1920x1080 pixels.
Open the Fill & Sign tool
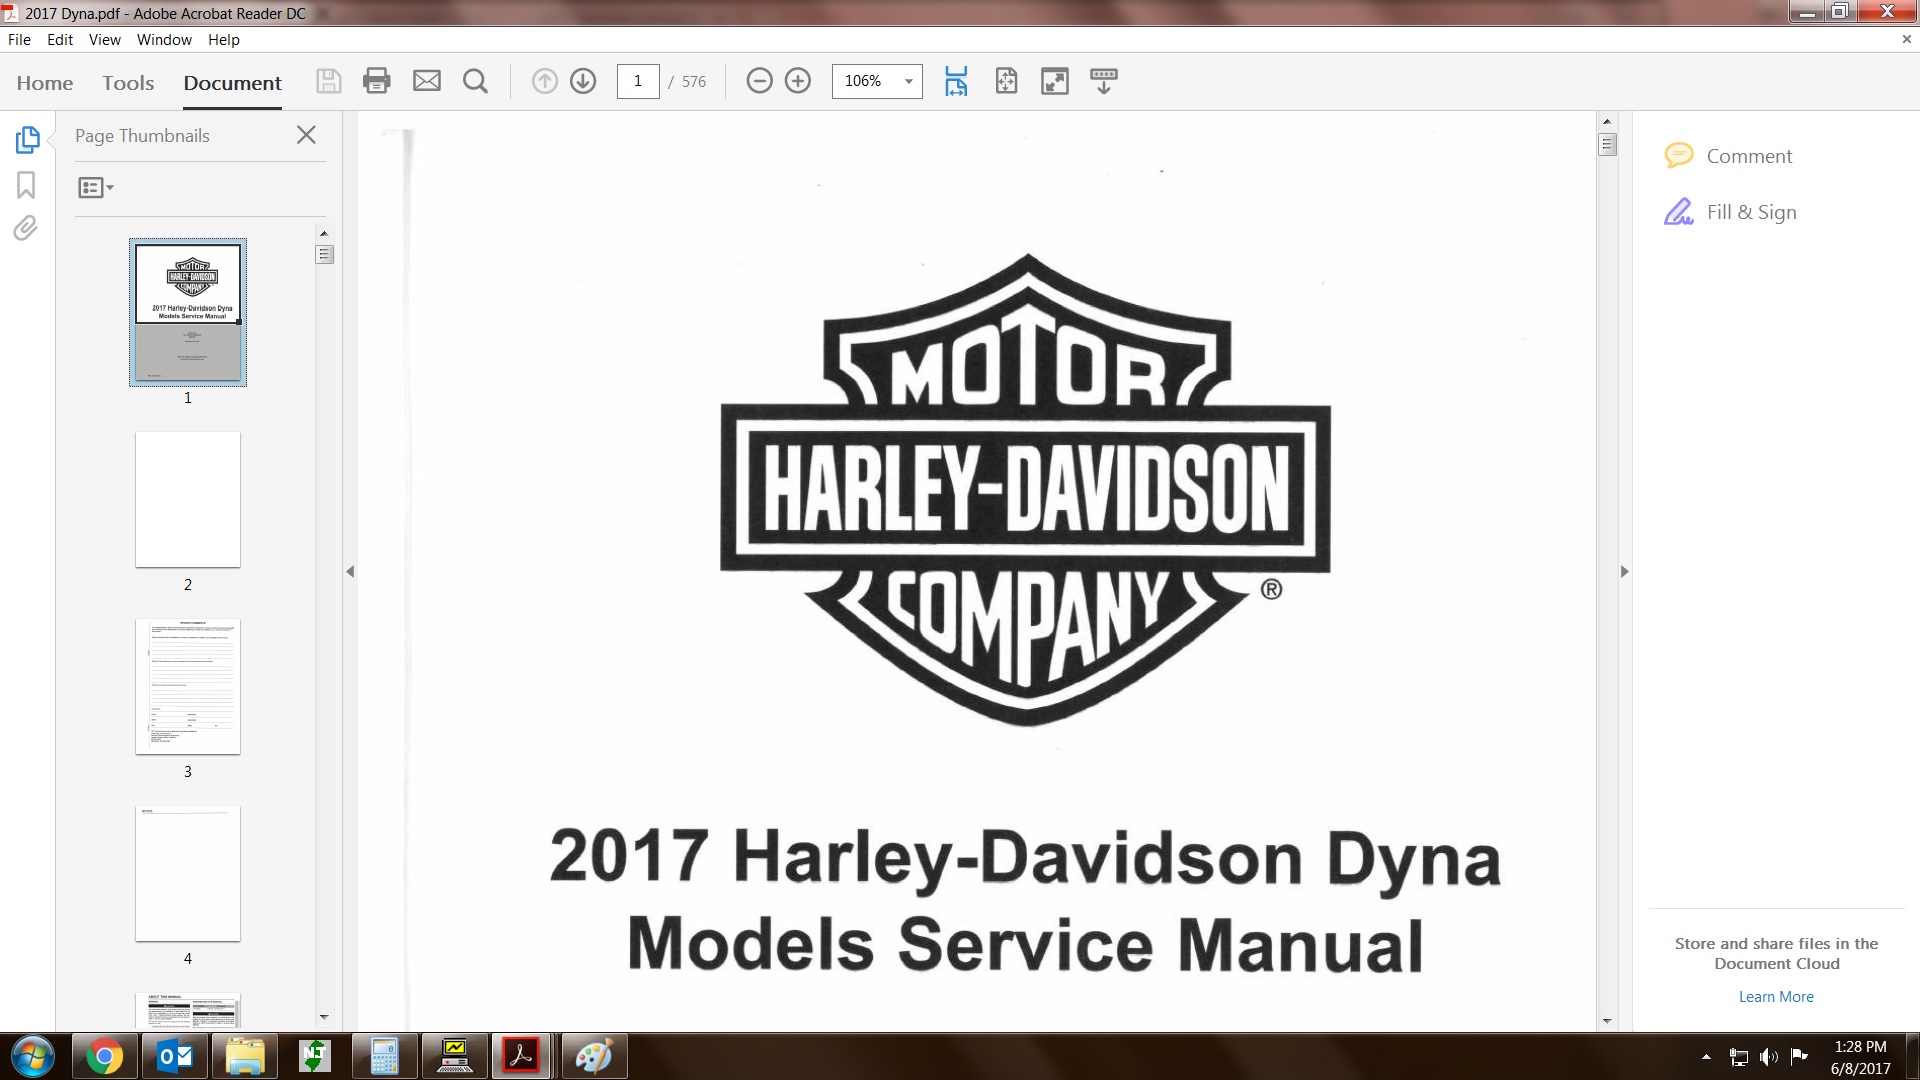click(1751, 212)
